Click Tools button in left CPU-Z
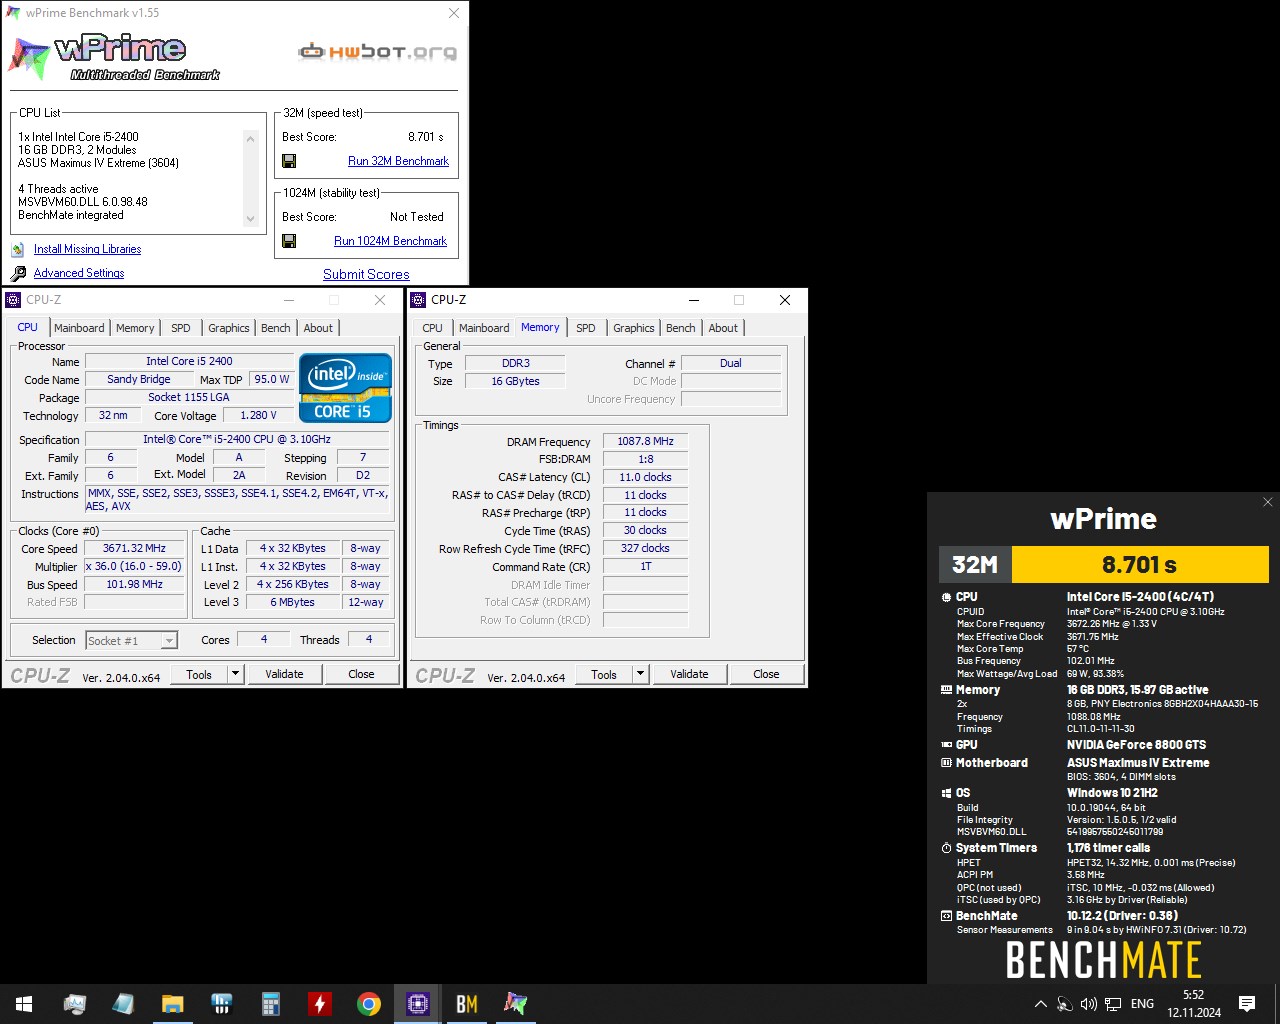Screen dimensions: 1280x1024 [199, 674]
